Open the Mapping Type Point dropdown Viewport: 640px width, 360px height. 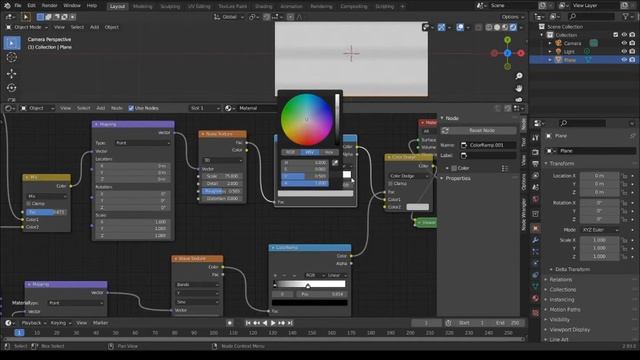[143, 143]
